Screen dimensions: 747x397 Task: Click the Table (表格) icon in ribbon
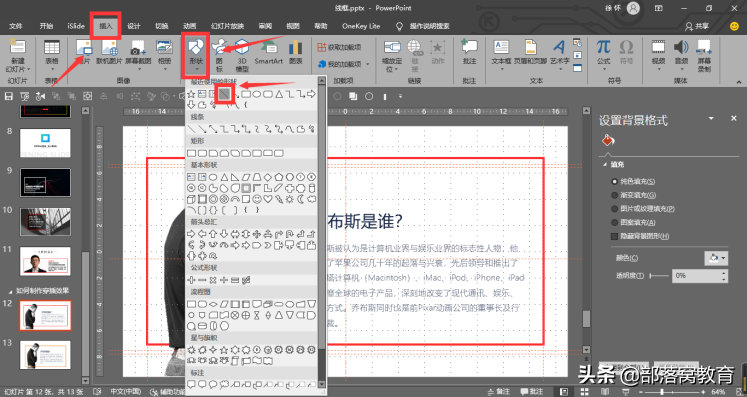(x=51, y=48)
